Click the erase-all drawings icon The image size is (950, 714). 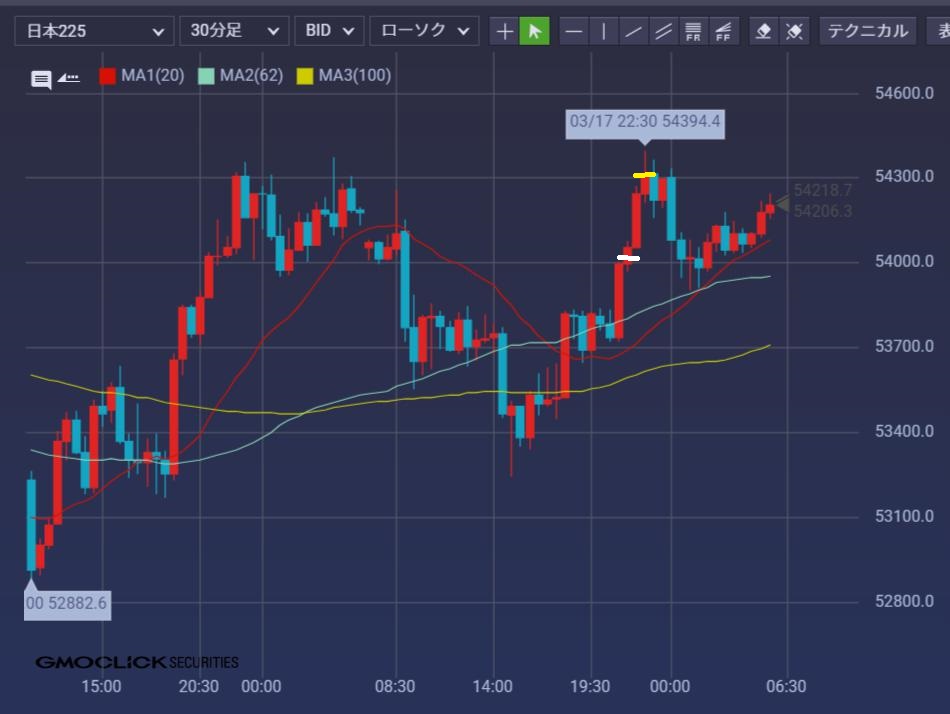(794, 31)
